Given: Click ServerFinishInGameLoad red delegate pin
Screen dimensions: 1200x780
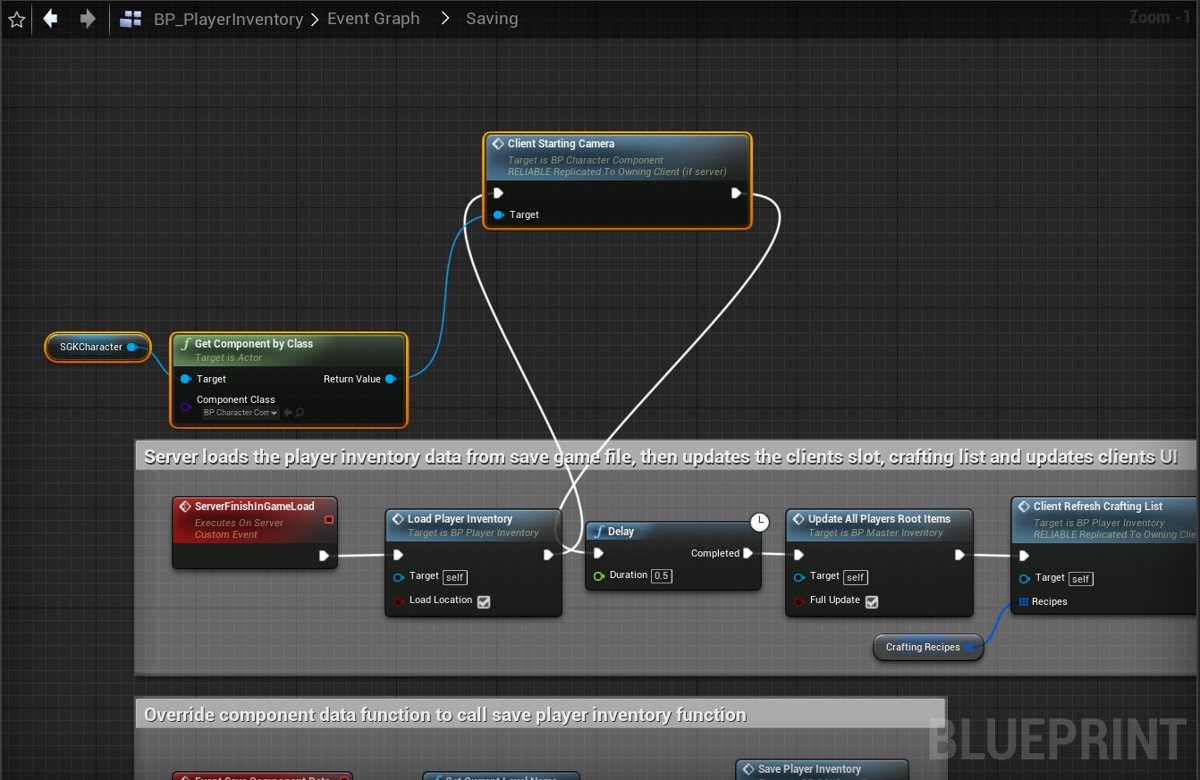Looking at the screenshot, I should coord(329,520).
